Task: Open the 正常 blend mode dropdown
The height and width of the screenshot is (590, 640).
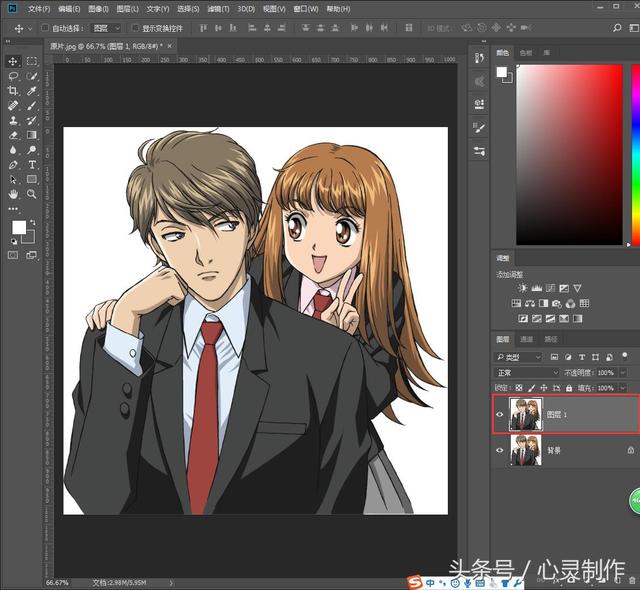Action: [x=527, y=373]
